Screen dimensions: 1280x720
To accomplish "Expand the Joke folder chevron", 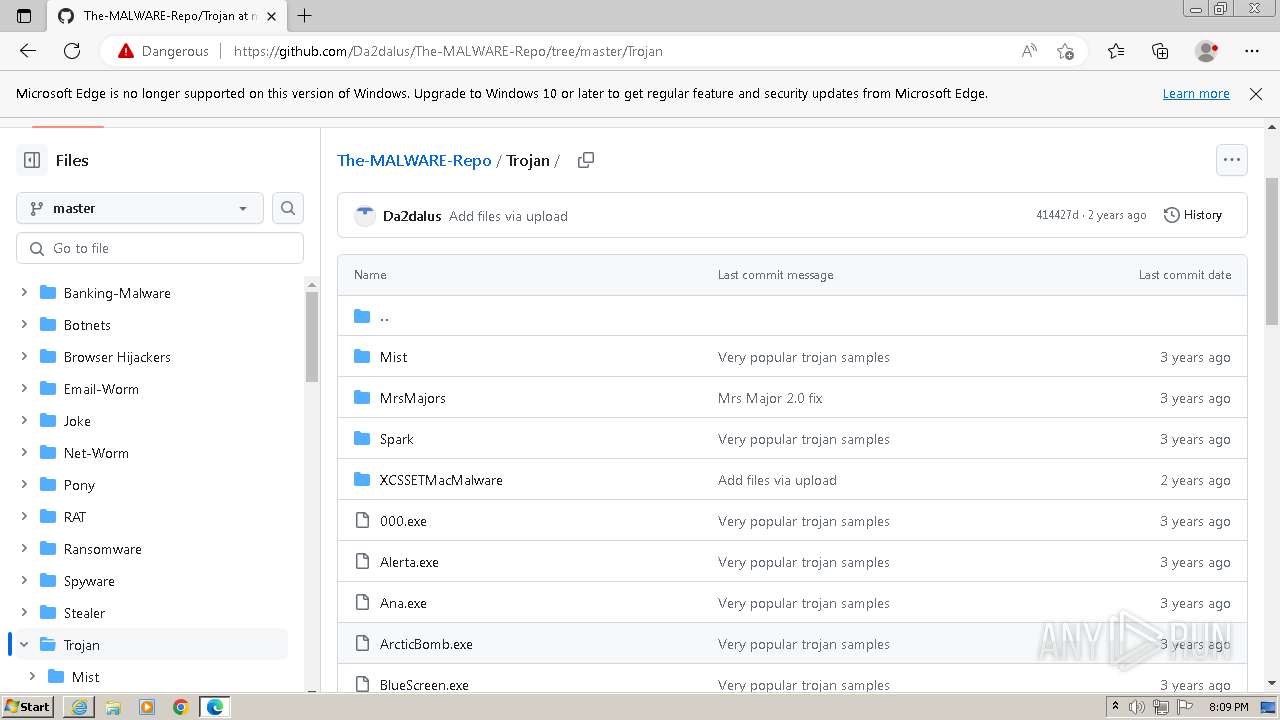I will tap(24, 421).
